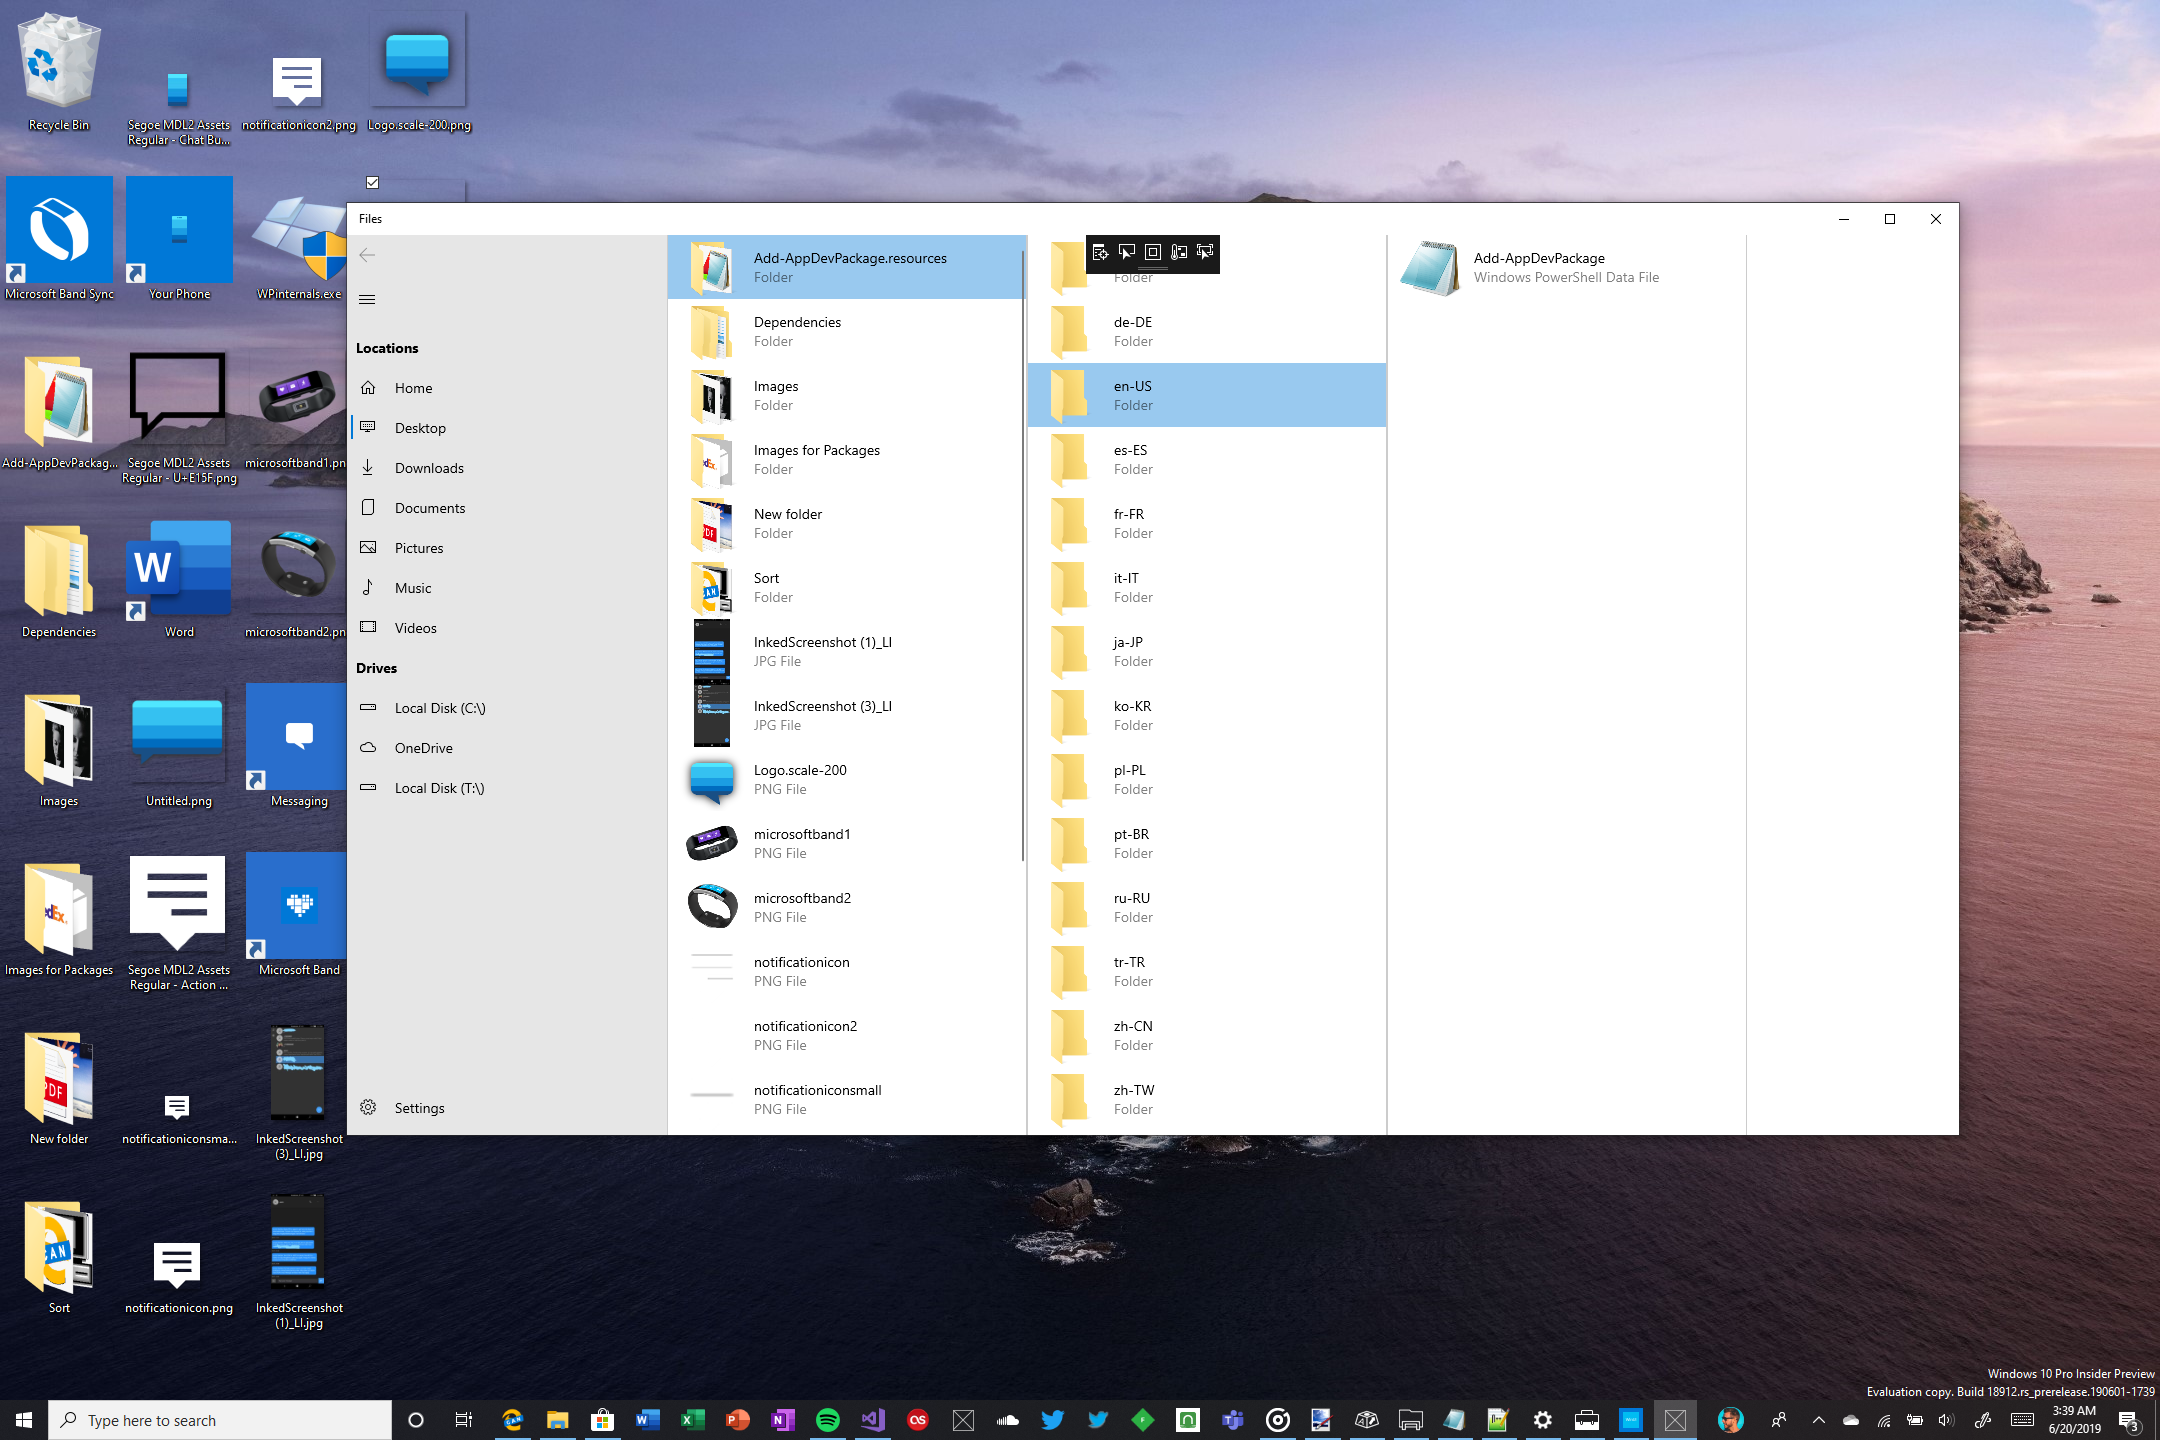Select Word shortcut on the desktop

click(179, 579)
